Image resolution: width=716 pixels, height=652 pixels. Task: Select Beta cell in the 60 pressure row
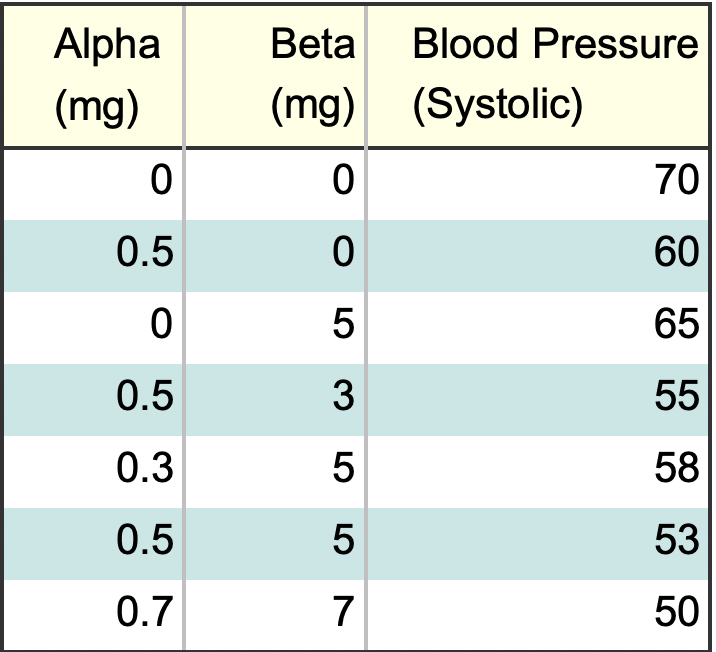[342, 254]
